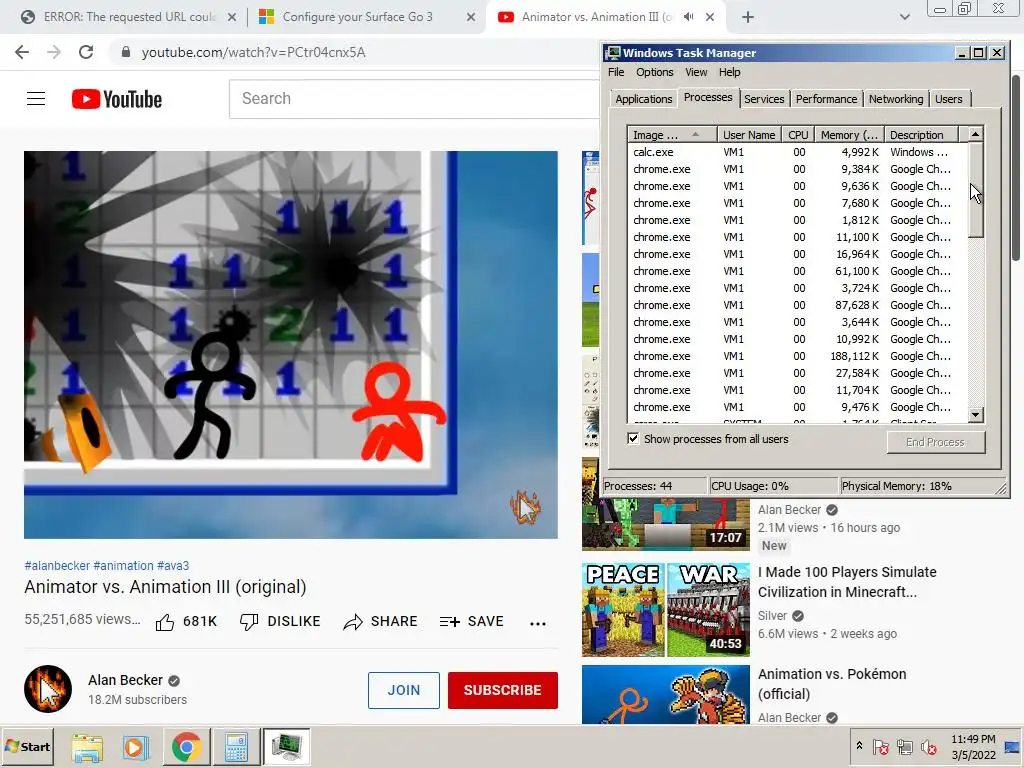
Task: Select the calc.exe process row
Action: point(797,152)
